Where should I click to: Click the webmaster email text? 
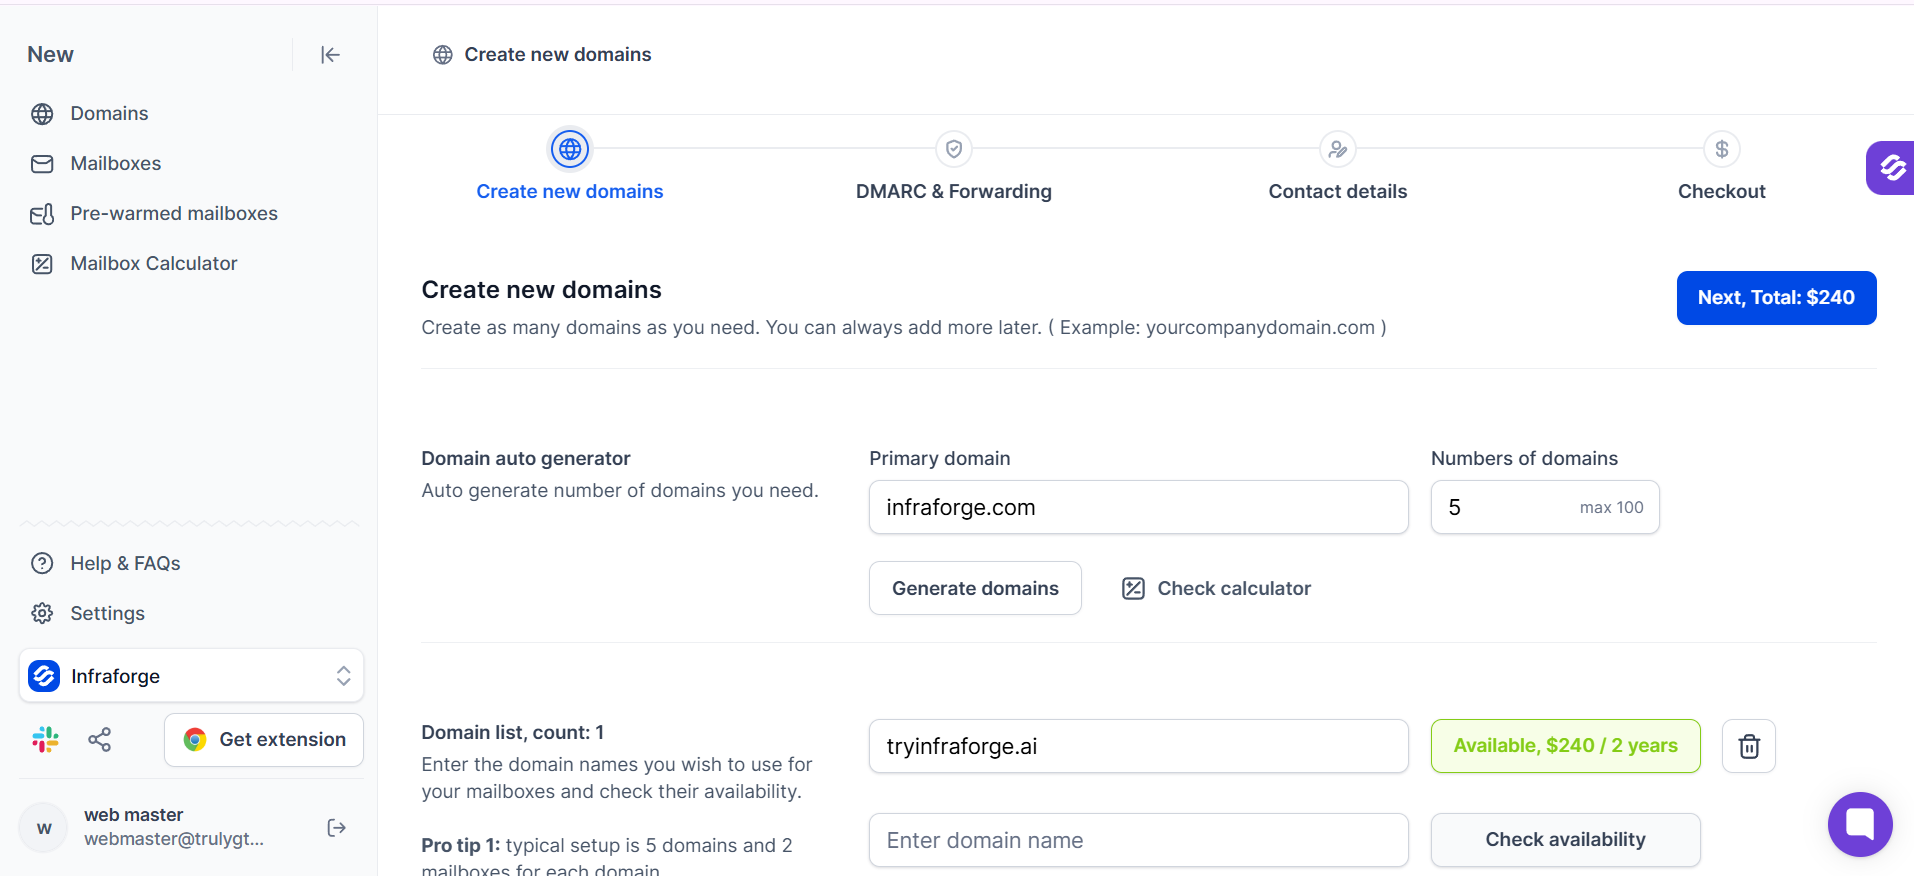(174, 839)
